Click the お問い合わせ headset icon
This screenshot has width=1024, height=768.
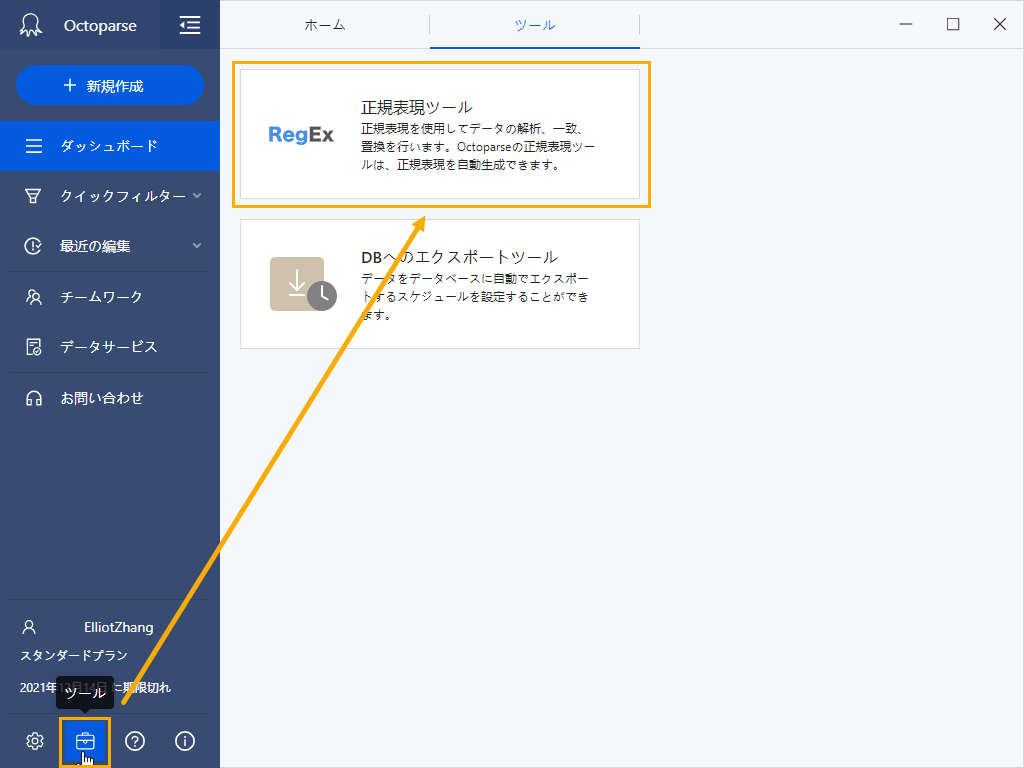point(33,398)
